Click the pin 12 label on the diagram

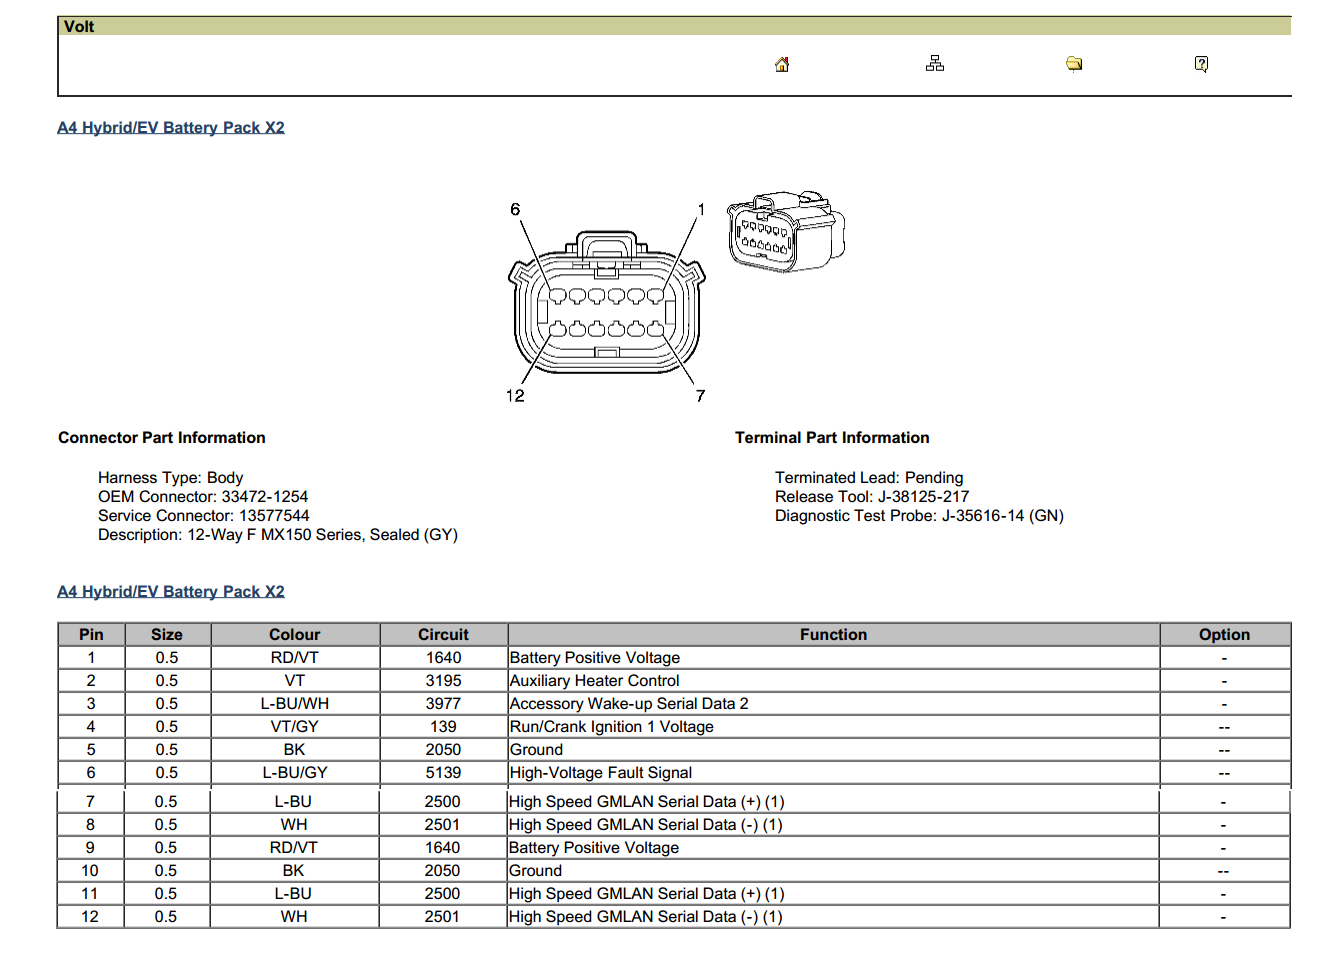point(515,395)
